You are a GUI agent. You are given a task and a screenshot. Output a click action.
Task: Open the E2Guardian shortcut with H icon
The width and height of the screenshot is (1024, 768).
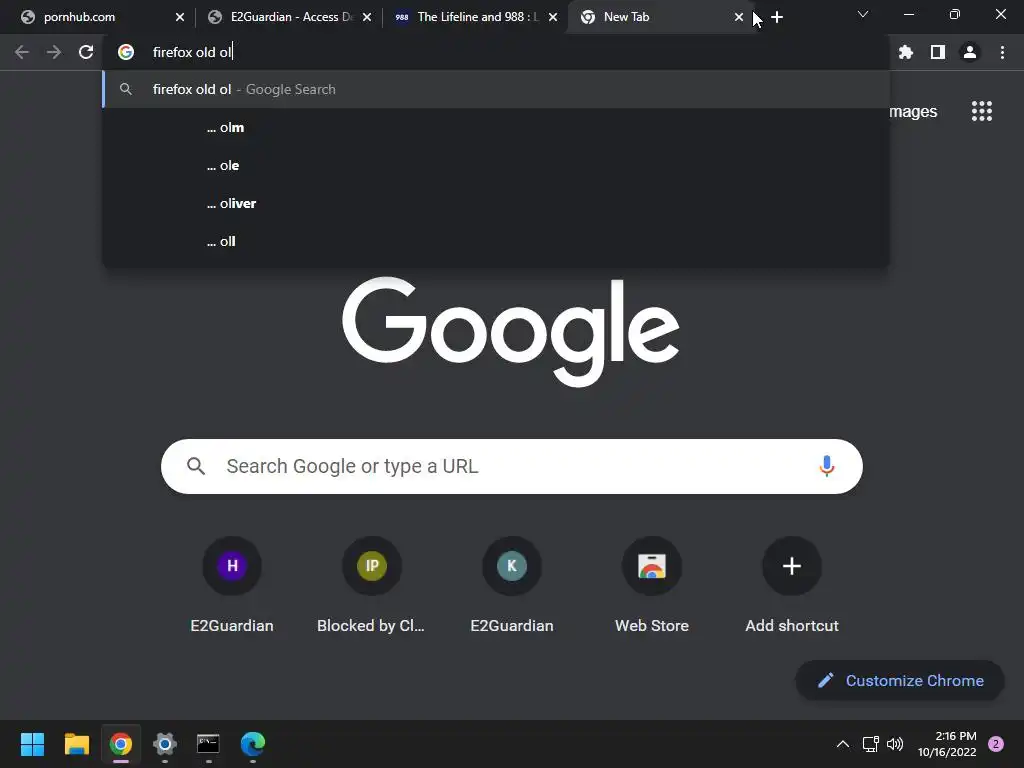point(232,584)
